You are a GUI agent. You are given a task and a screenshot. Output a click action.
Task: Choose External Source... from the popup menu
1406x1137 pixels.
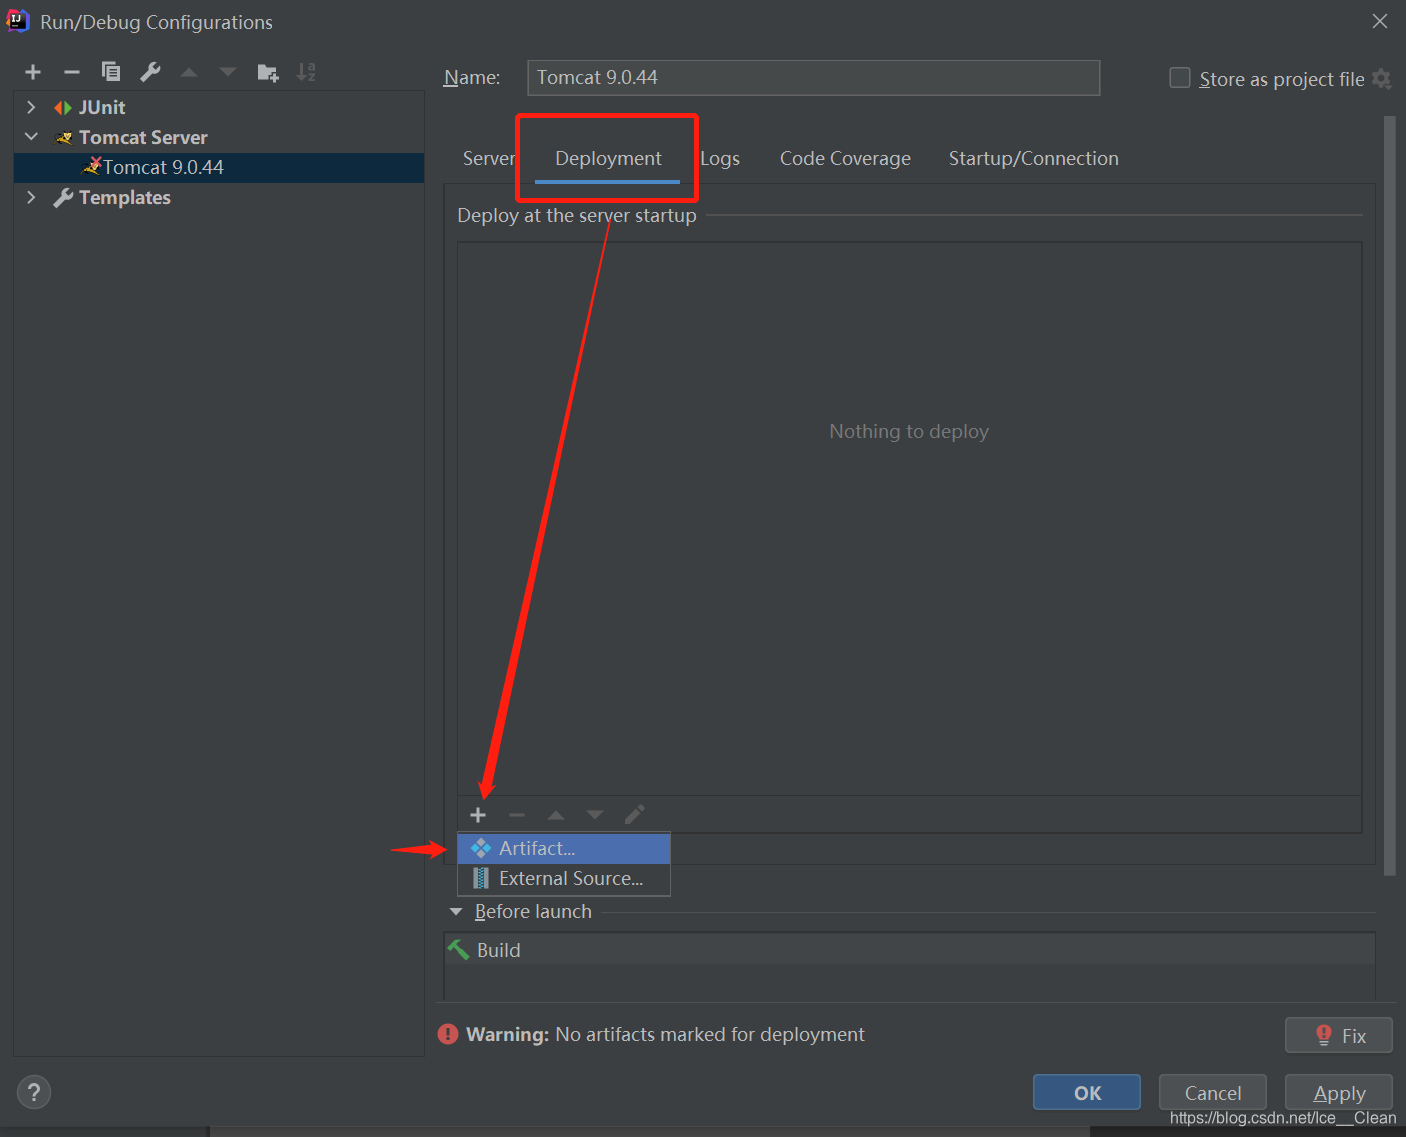564,878
